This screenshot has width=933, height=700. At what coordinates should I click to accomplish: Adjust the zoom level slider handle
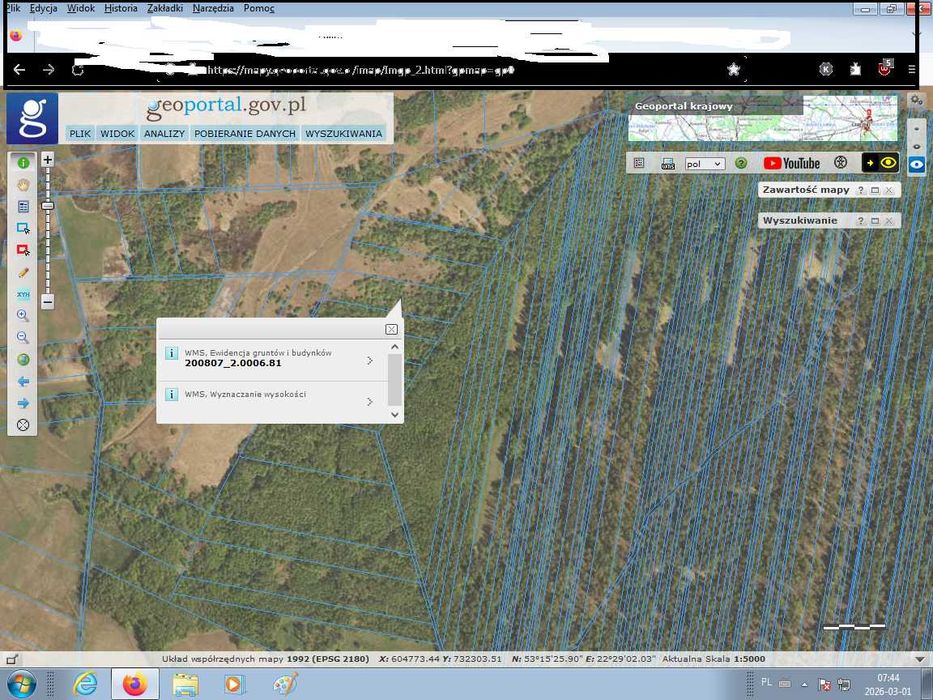click(48, 205)
